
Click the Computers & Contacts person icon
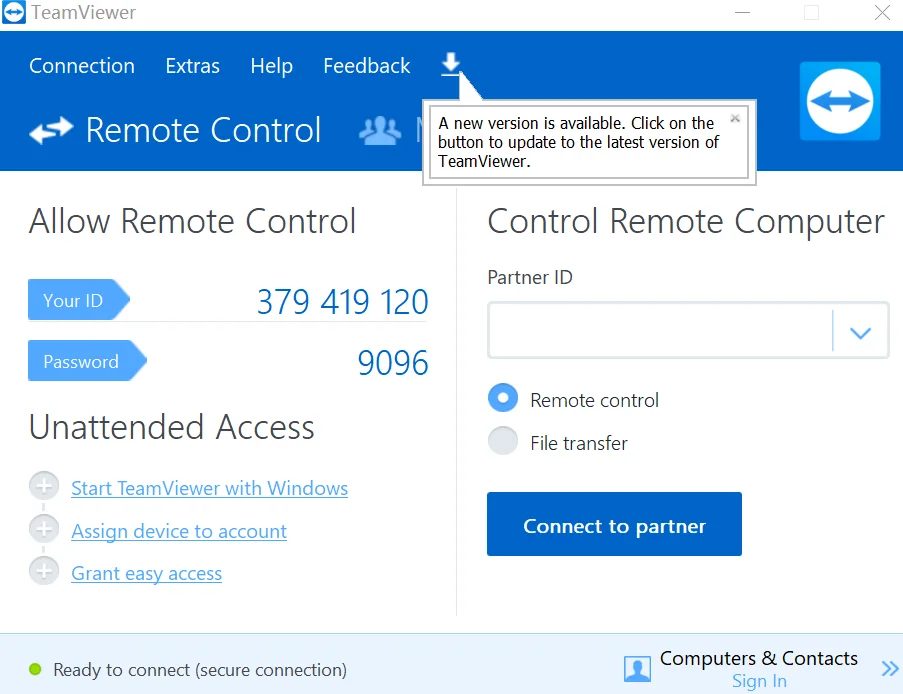[637, 669]
